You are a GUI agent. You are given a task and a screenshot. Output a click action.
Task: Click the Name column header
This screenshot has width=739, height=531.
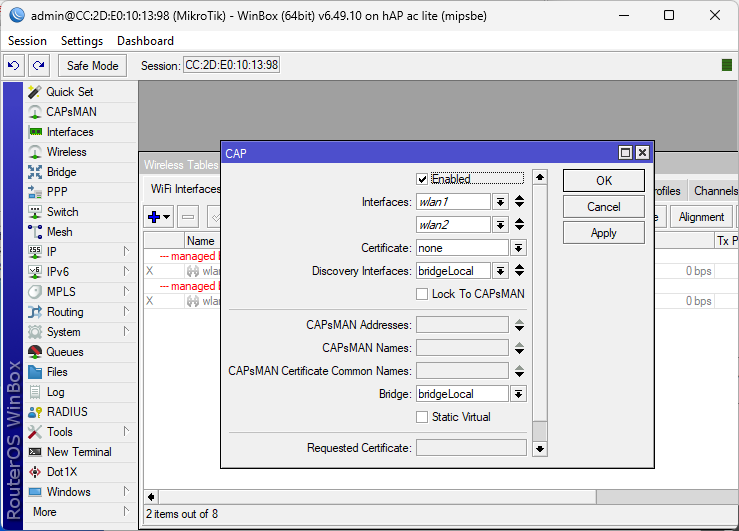(202, 241)
